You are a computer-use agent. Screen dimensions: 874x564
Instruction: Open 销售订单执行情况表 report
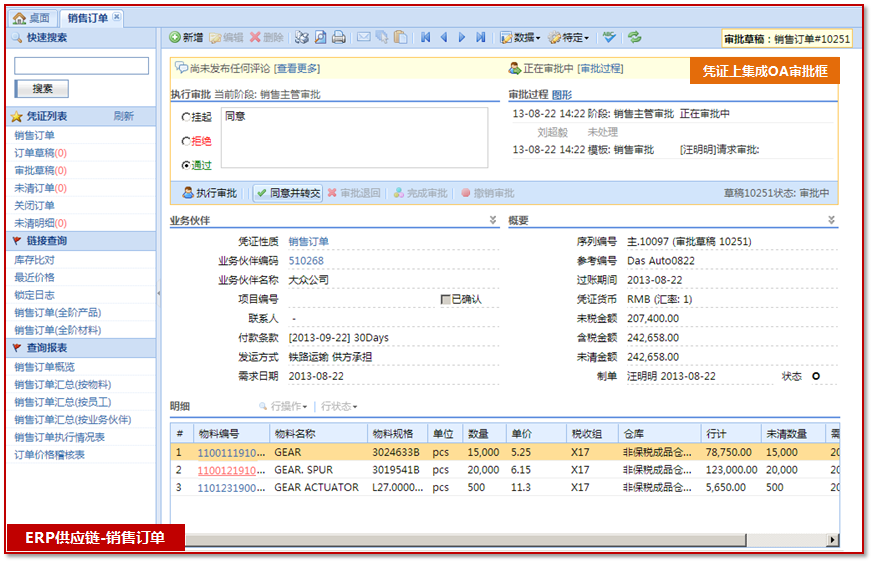59,437
